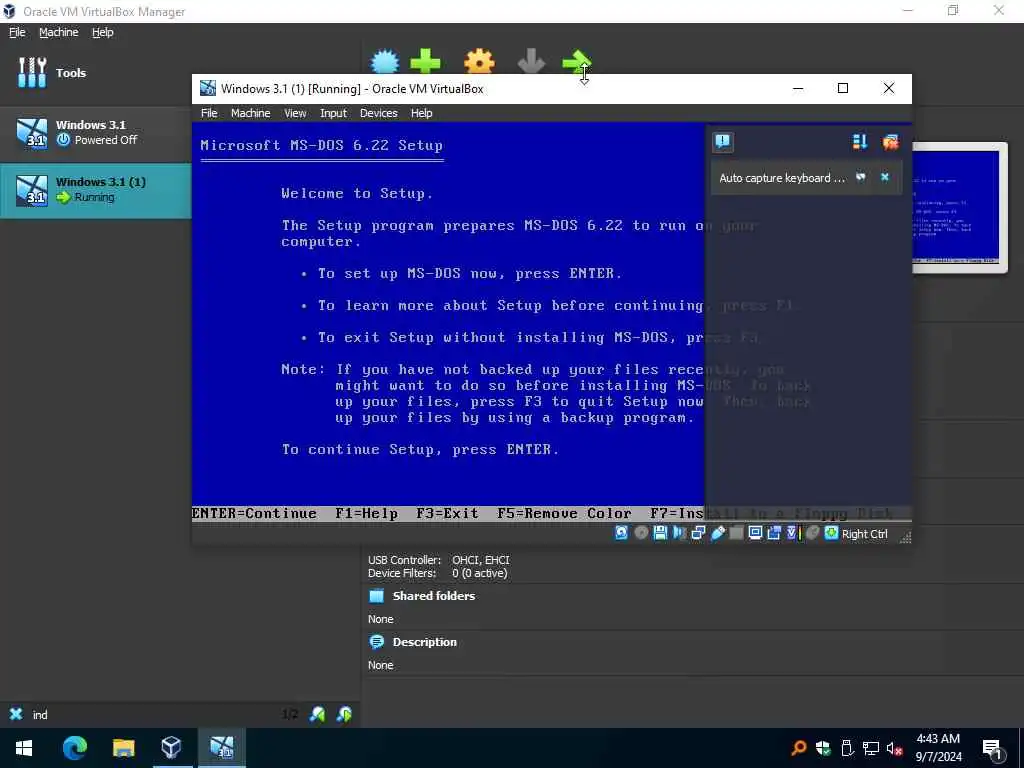This screenshot has height=768, width=1024.
Task: Click the recording status icon in VM status bar
Action: [x=774, y=533]
